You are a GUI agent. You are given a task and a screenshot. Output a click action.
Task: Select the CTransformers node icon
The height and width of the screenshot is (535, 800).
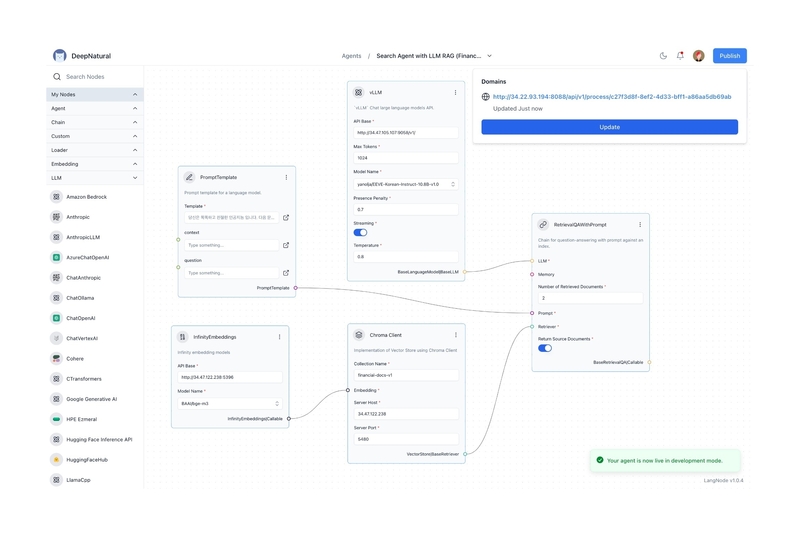tap(56, 379)
